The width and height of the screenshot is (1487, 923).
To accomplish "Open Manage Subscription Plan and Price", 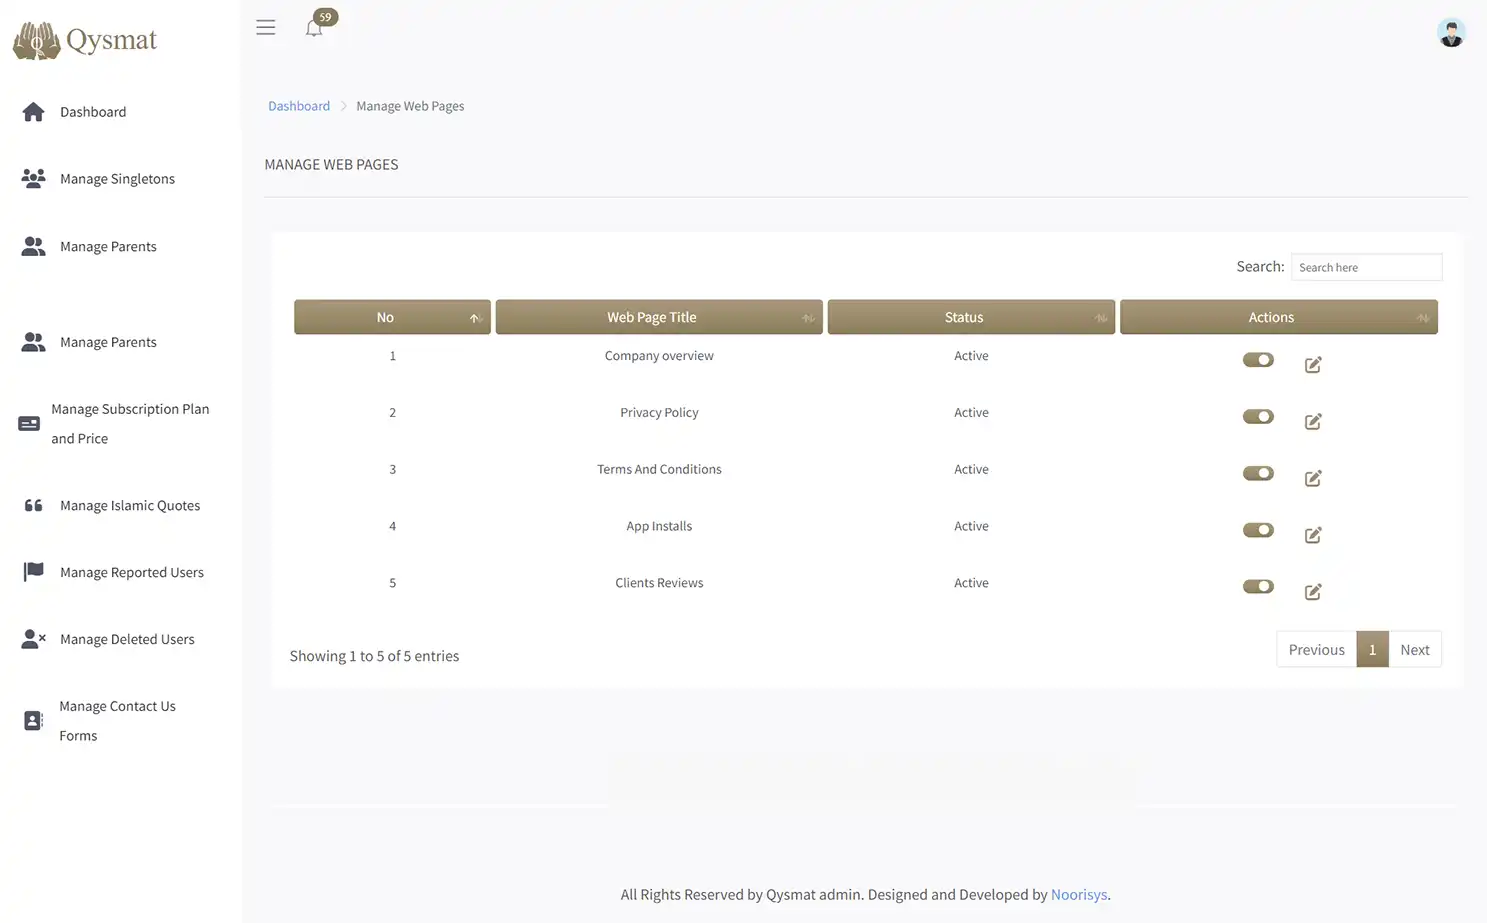I will pos(130,423).
